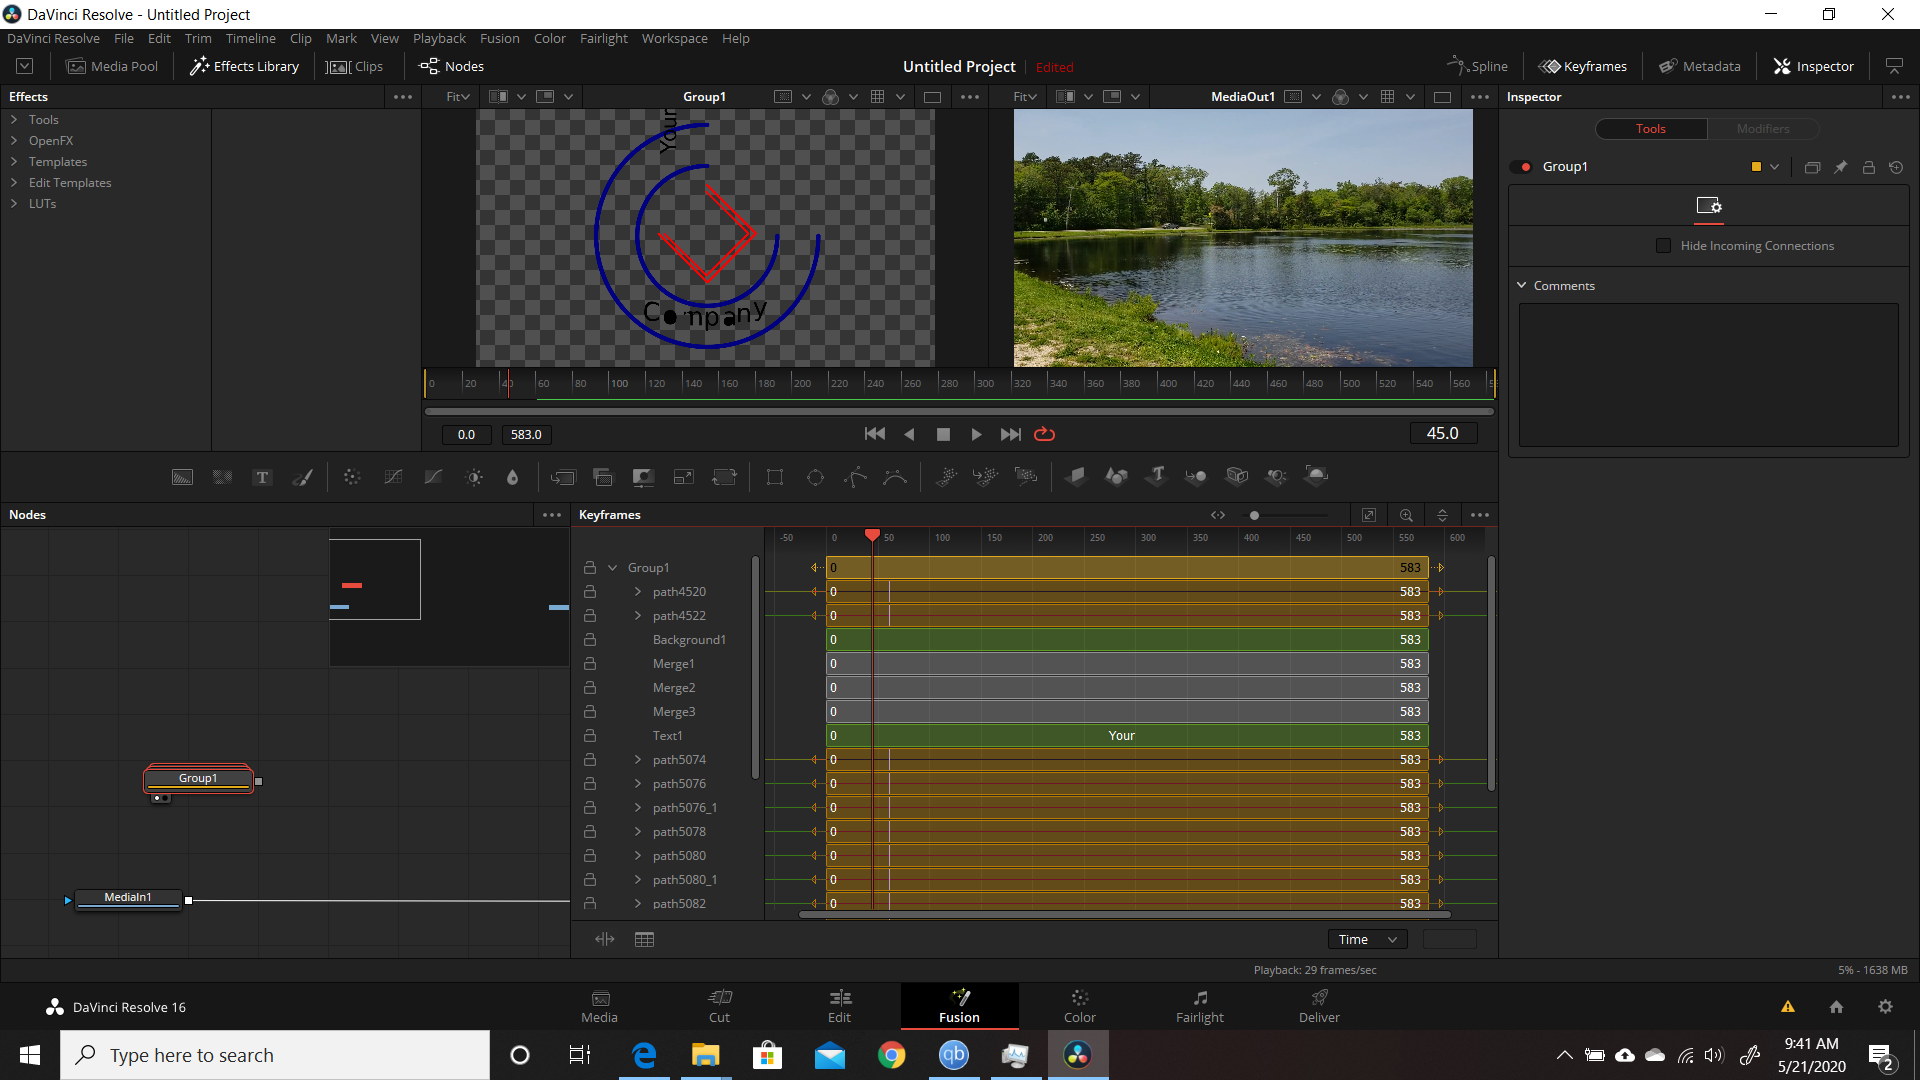Click the pin icon in Inspector
This screenshot has width=1920, height=1080.
point(1840,167)
